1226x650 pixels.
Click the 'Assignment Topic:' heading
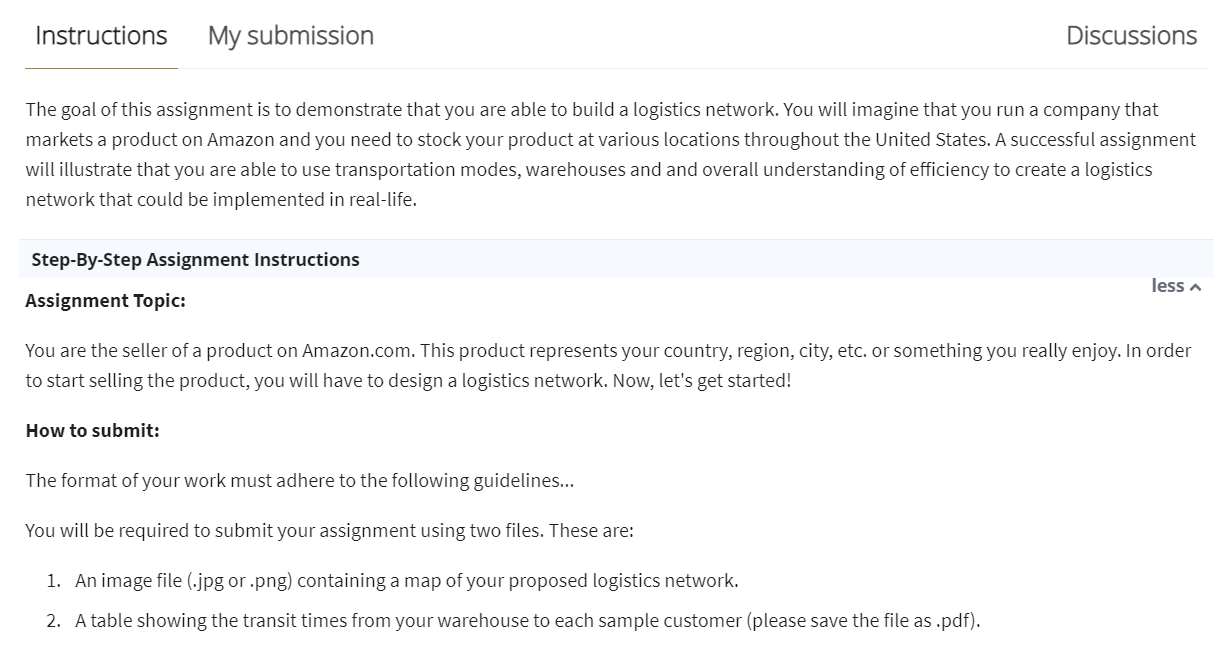105,301
